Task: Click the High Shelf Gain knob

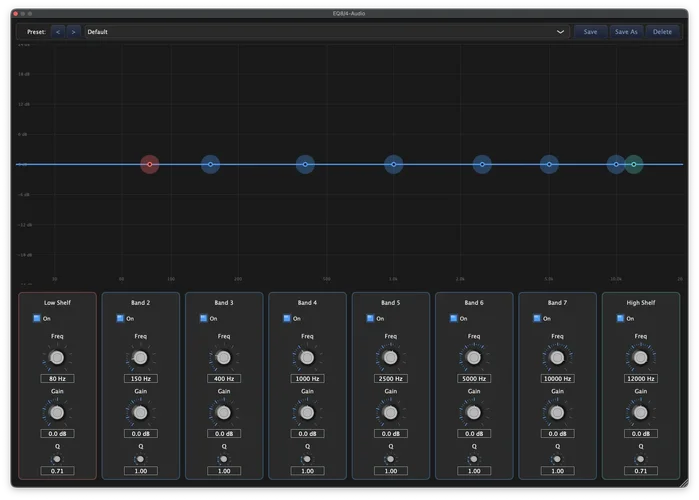Action: coord(640,413)
